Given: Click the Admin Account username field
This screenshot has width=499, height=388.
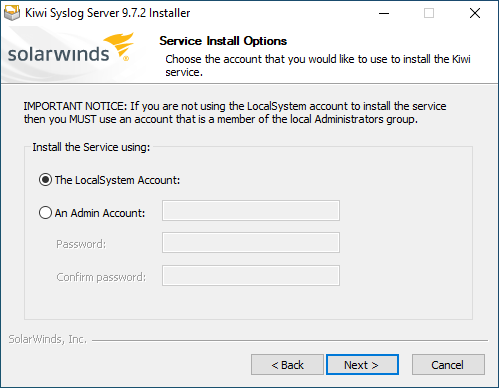Looking at the screenshot, I should [x=251, y=210].
